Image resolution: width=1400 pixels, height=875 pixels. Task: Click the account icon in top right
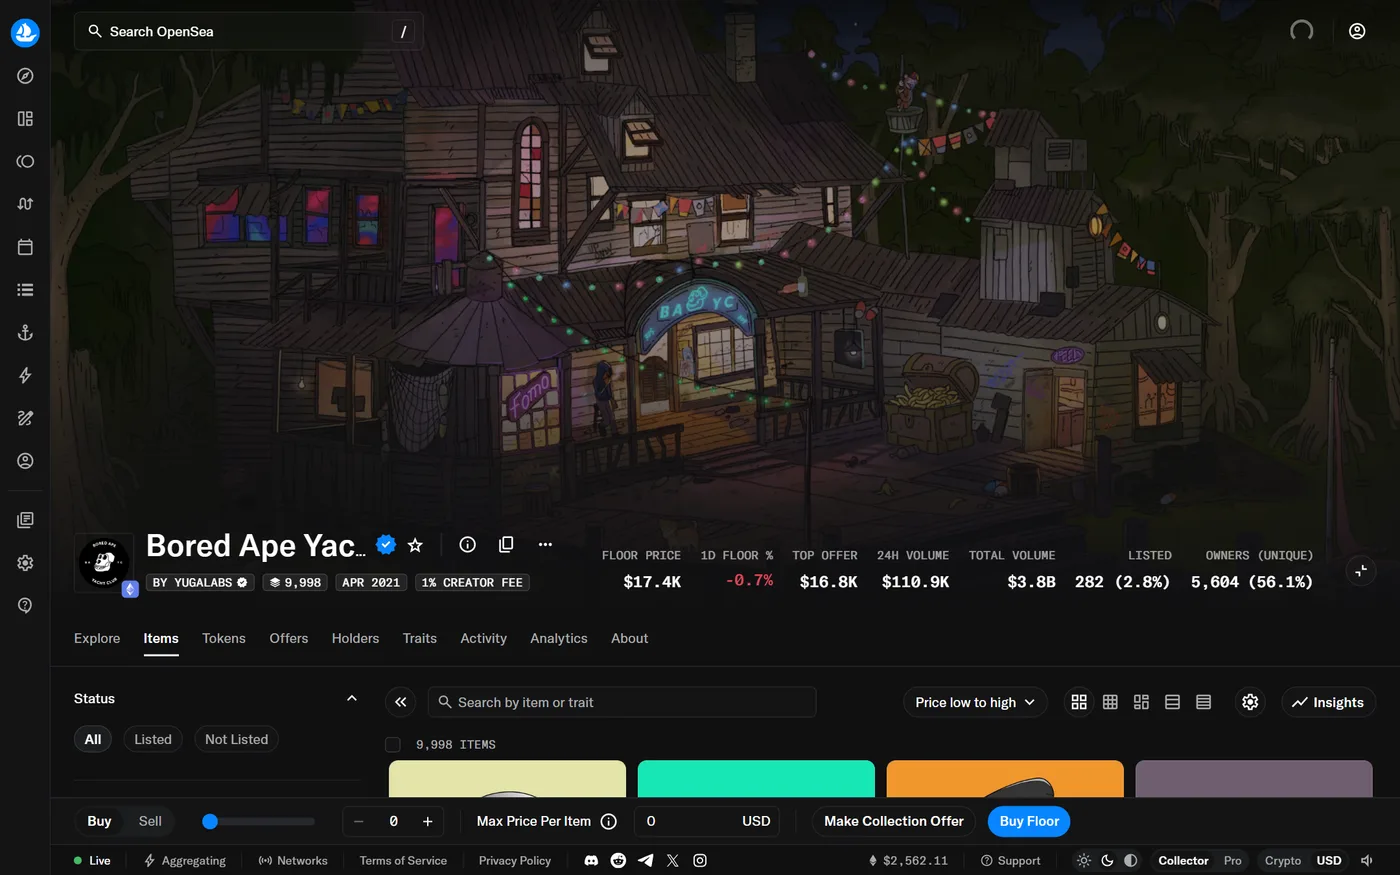pyautogui.click(x=1357, y=31)
